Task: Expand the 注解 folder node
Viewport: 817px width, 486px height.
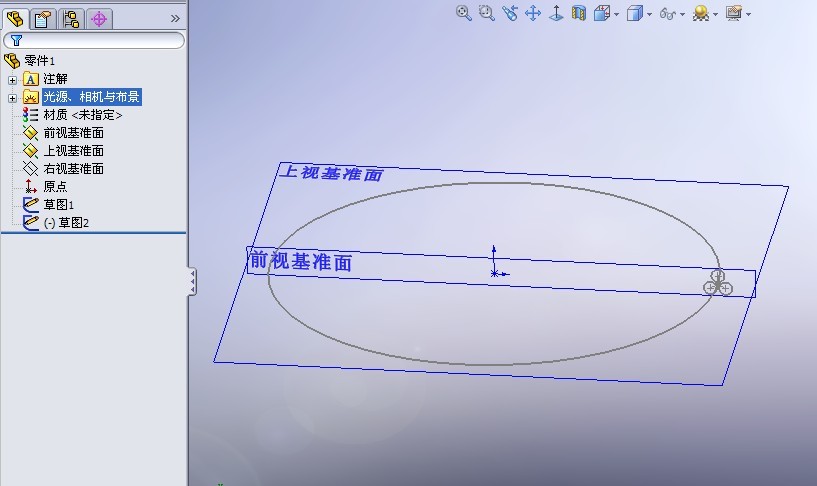Action: 12,80
